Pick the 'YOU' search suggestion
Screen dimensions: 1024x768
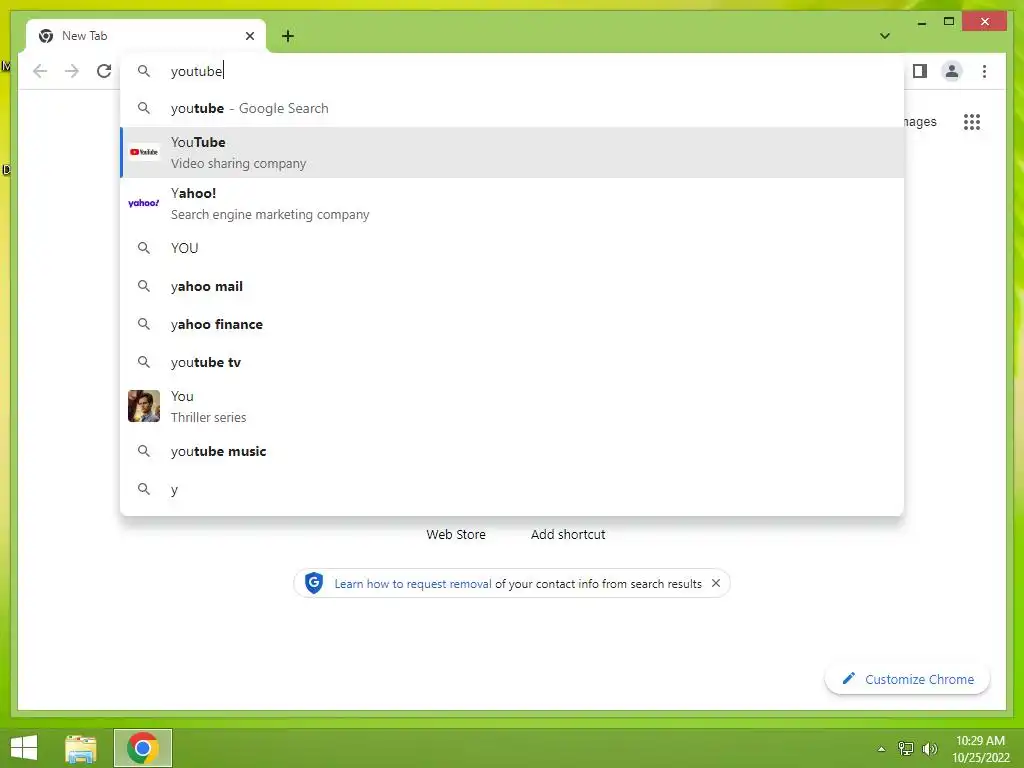point(512,248)
